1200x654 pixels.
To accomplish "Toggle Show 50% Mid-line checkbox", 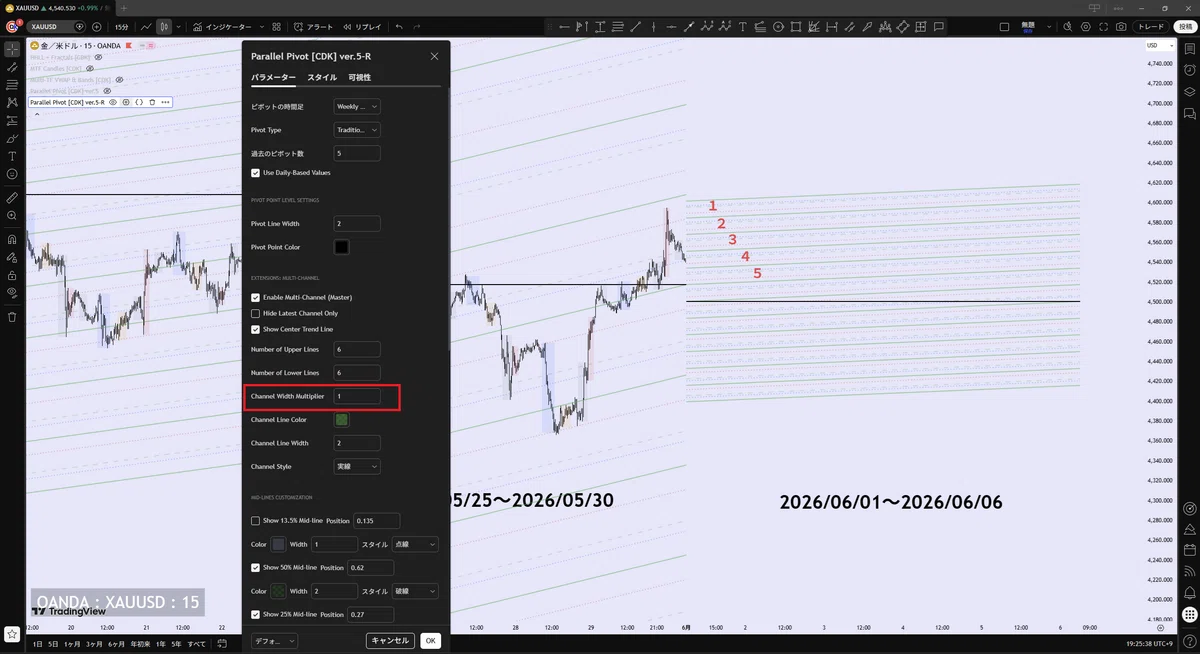I will 256,568.
